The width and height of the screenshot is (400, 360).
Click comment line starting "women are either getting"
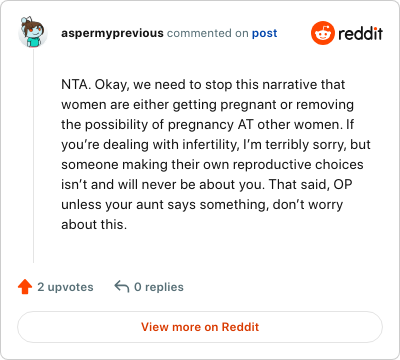click(207, 105)
